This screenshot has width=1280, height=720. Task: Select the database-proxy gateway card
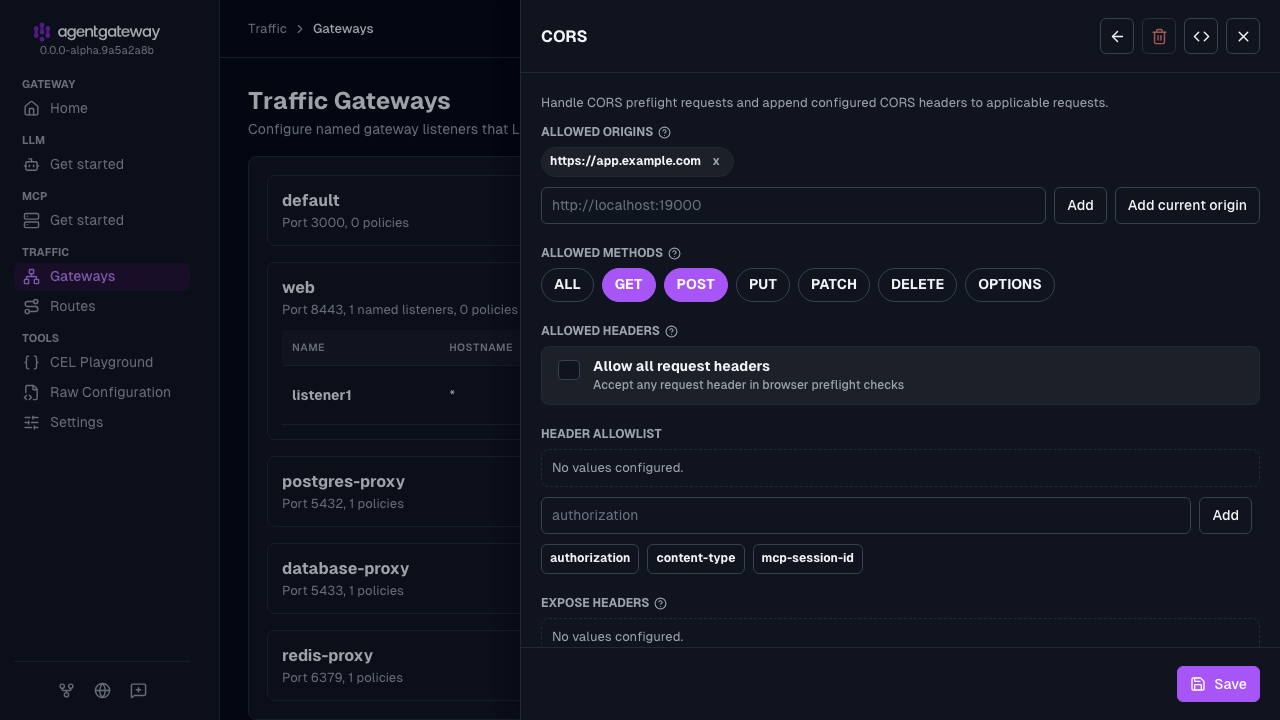(x=394, y=578)
